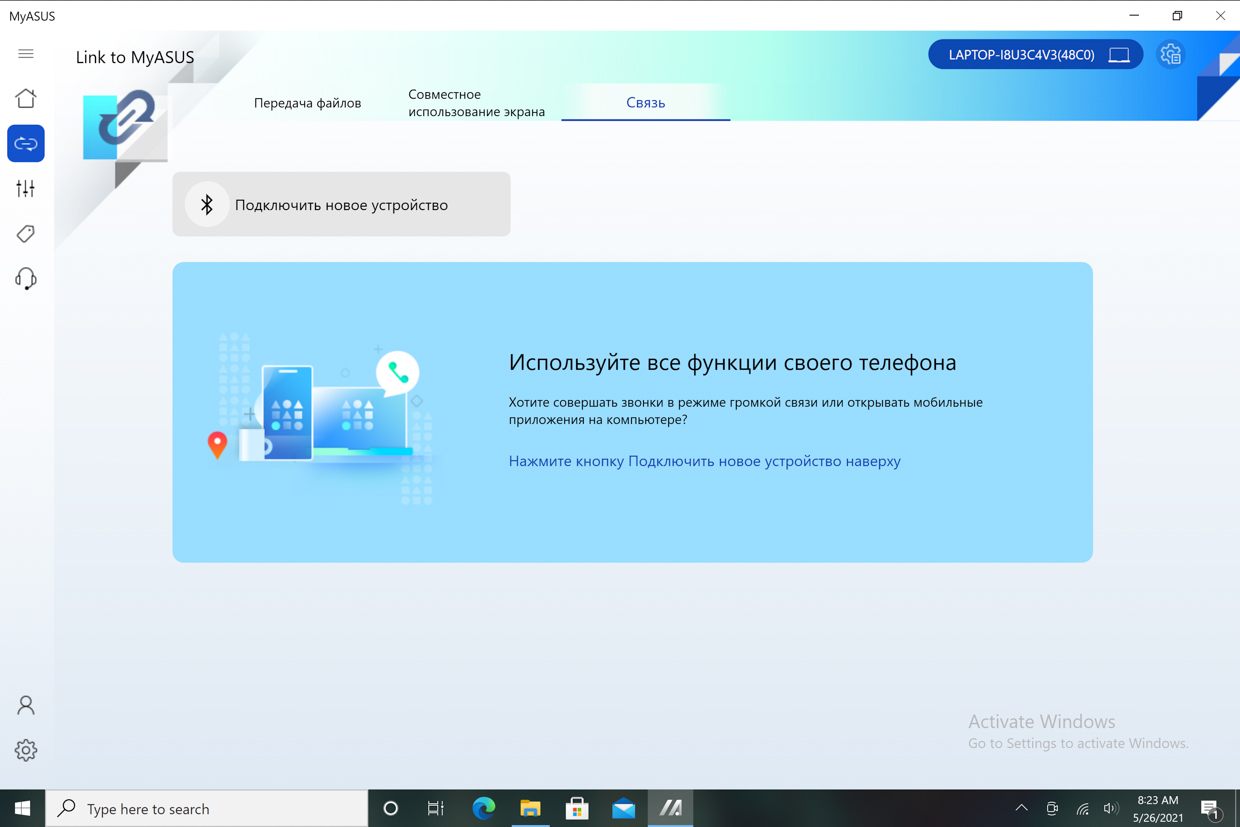This screenshot has height=827, width=1240.
Task: Open Microsoft Edge from the taskbar
Action: click(x=484, y=808)
